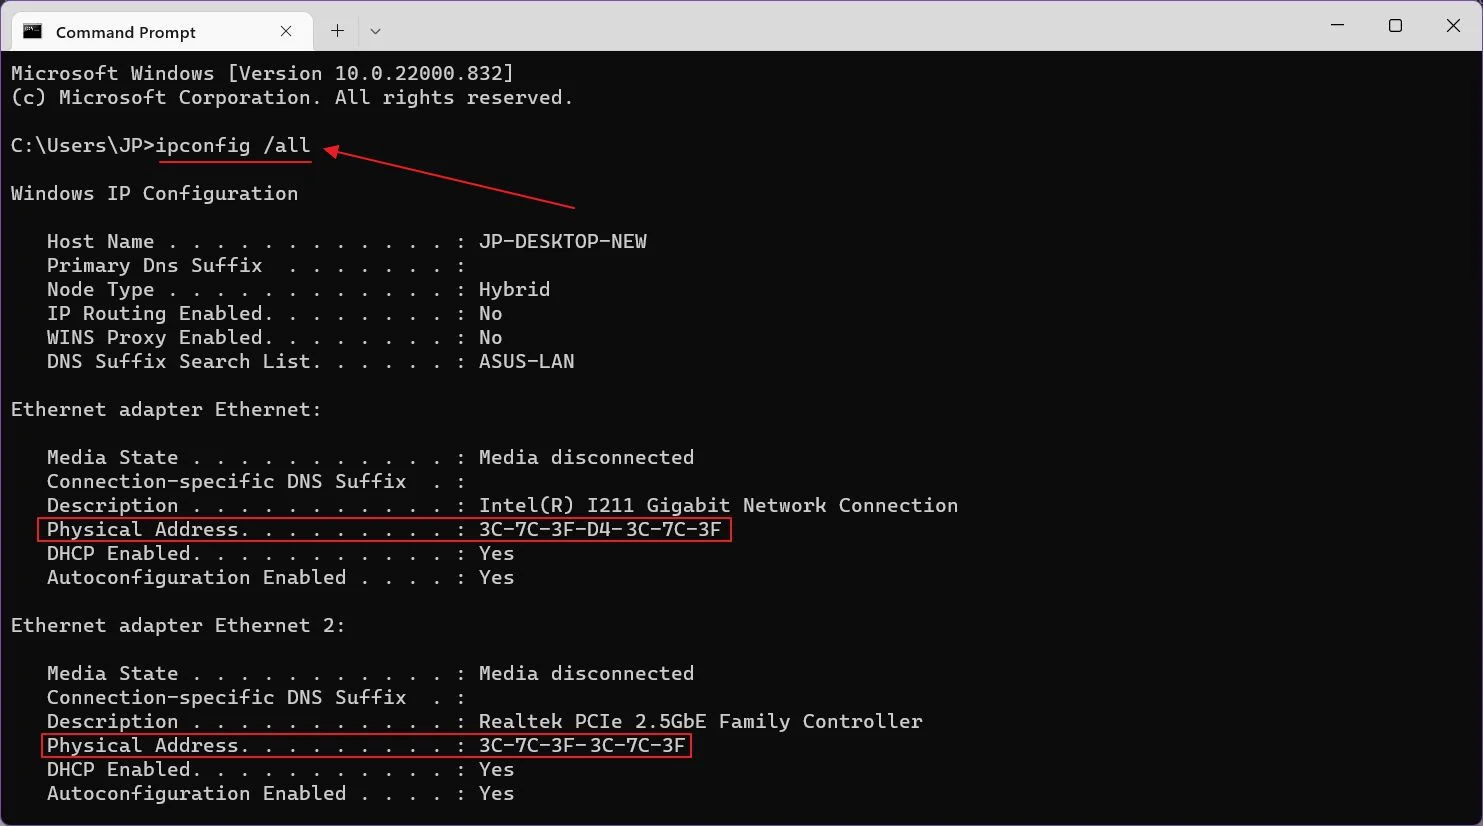Click the maximize window icon

point(1395,26)
